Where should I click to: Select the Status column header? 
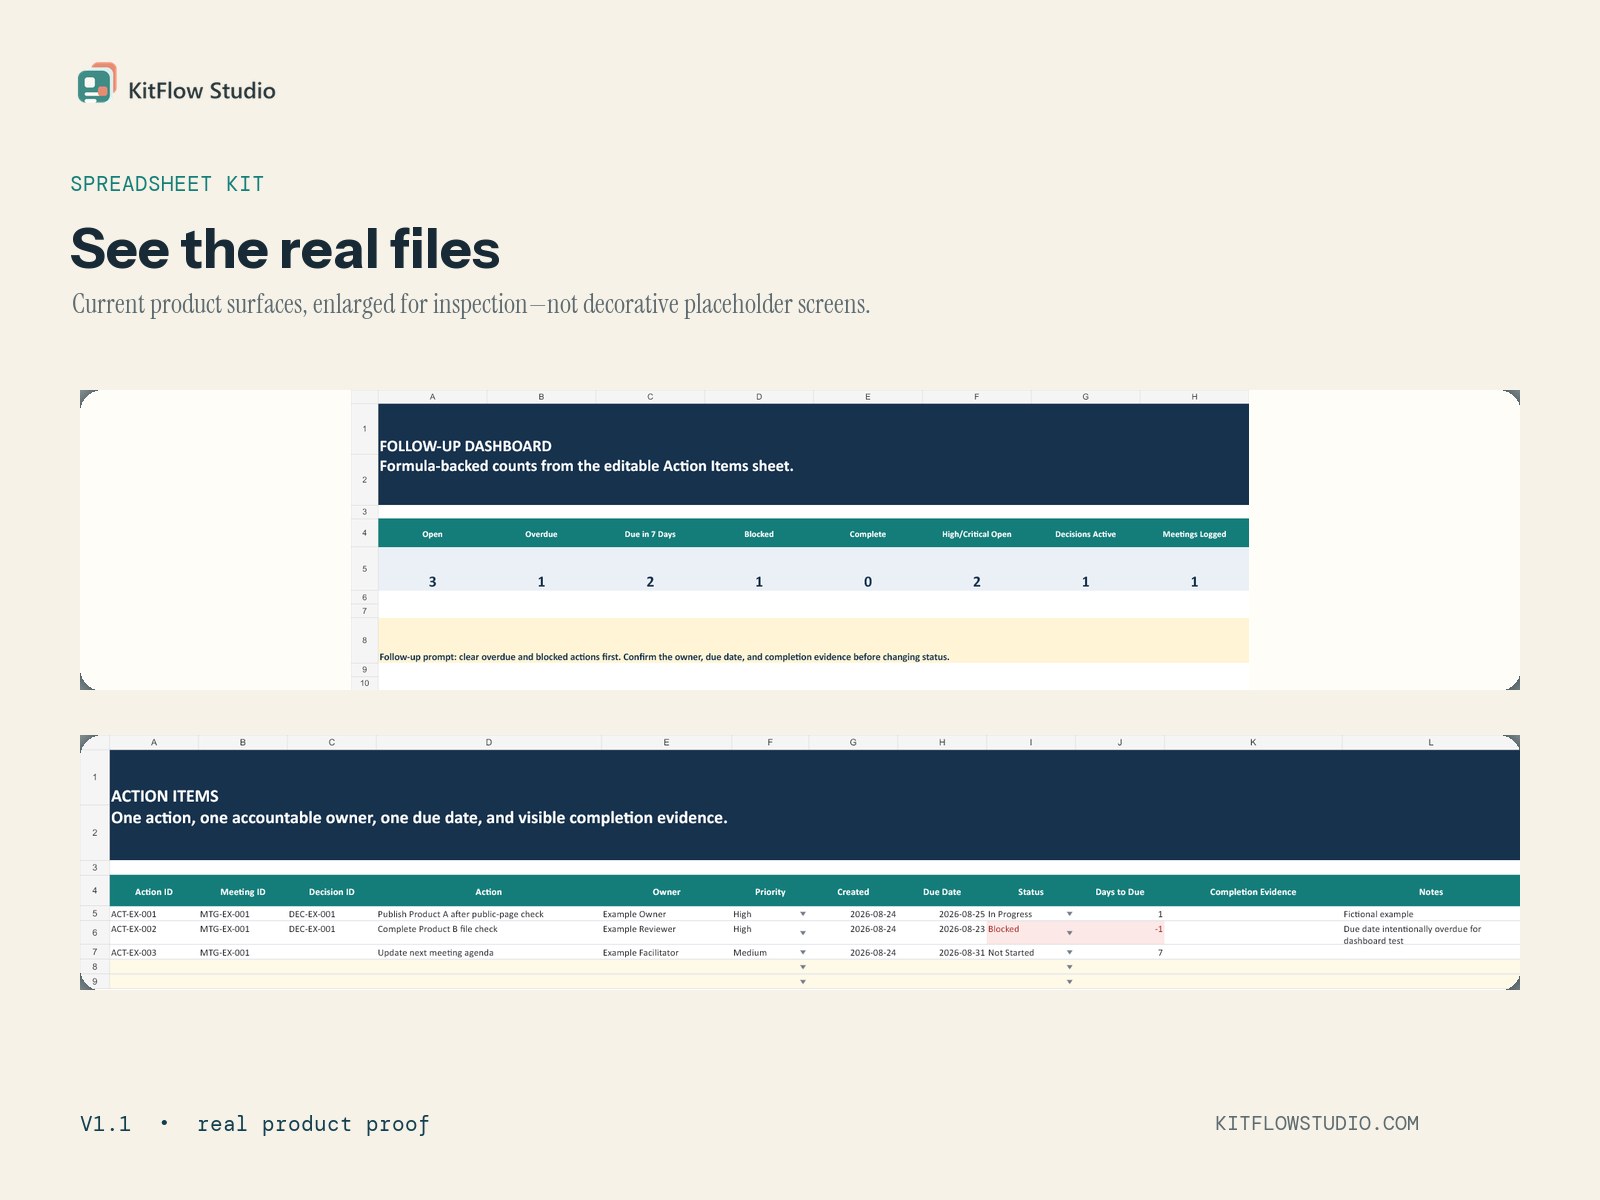point(1031,891)
